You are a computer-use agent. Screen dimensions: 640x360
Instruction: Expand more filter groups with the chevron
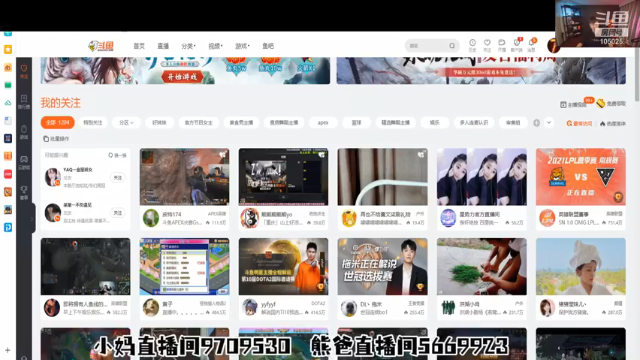[x=549, y=122]
